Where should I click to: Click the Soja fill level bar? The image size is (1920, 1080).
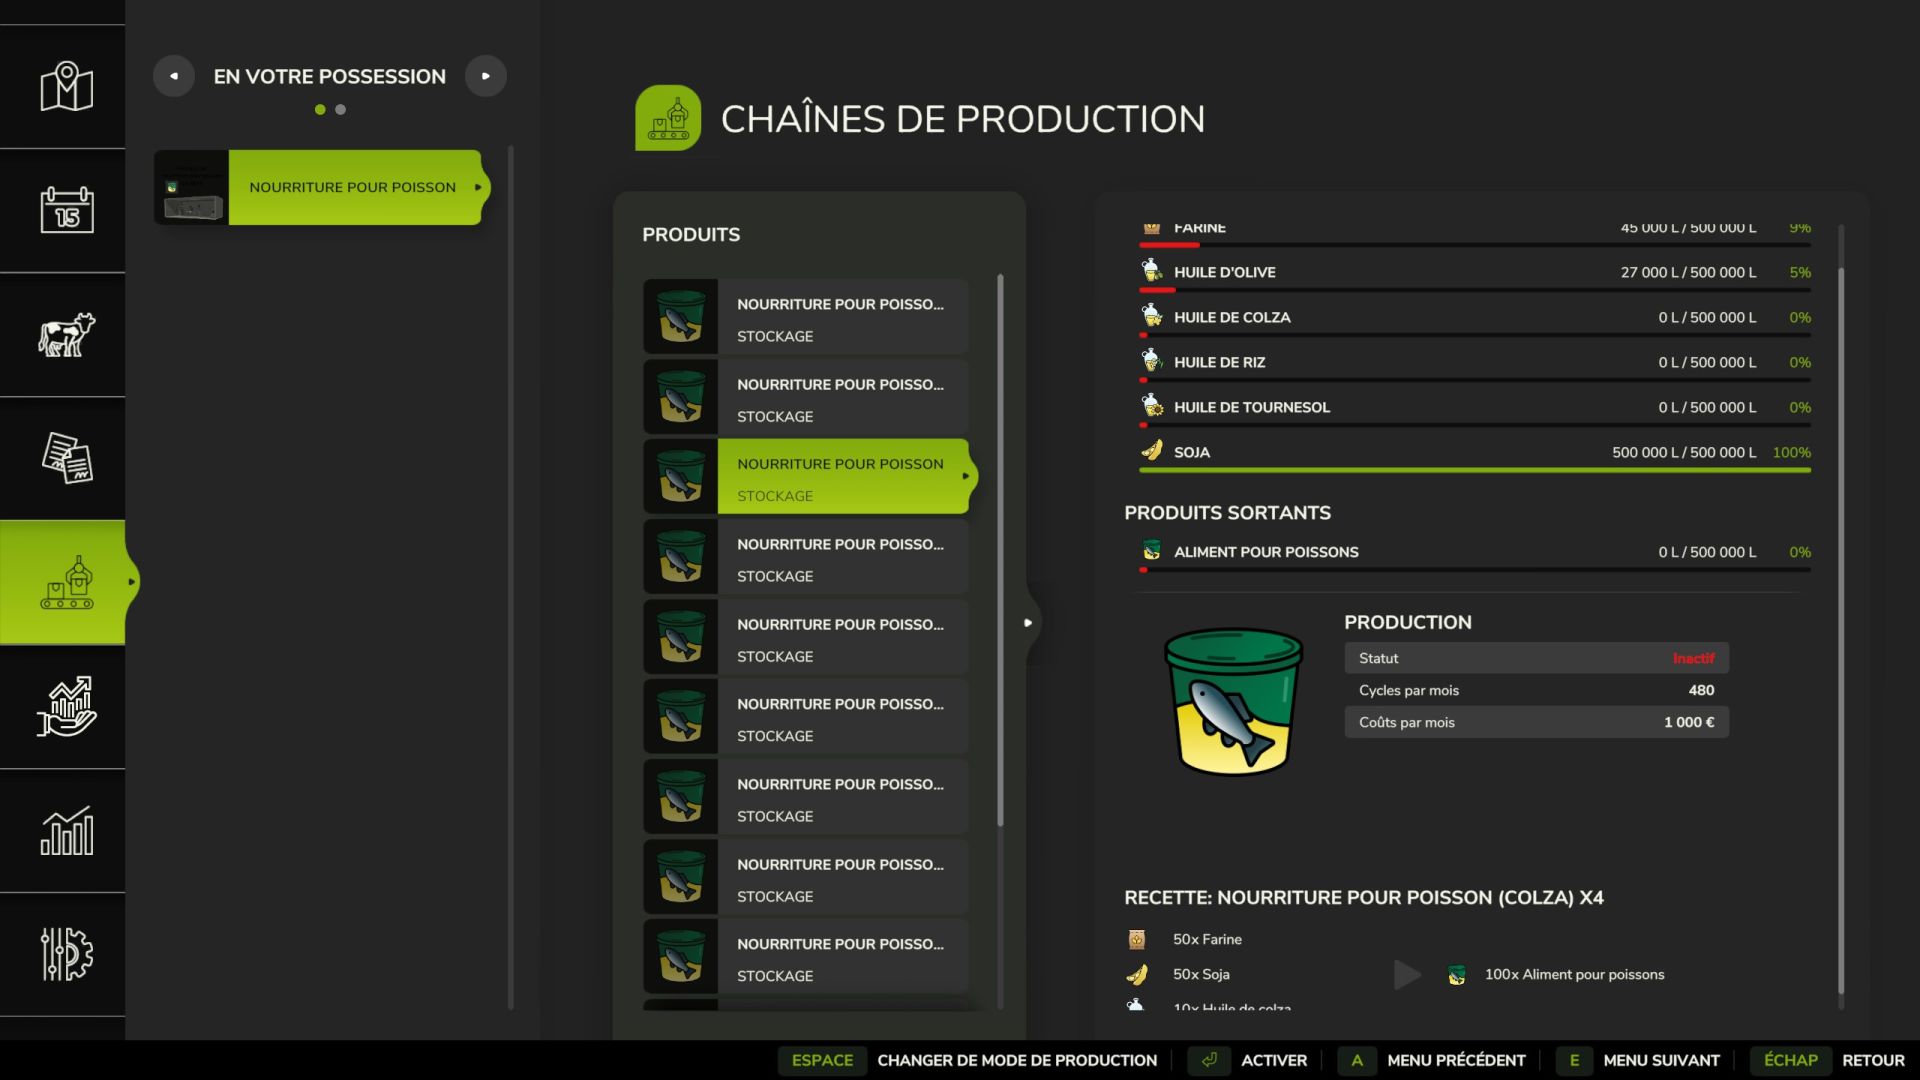coord(1475,470)
